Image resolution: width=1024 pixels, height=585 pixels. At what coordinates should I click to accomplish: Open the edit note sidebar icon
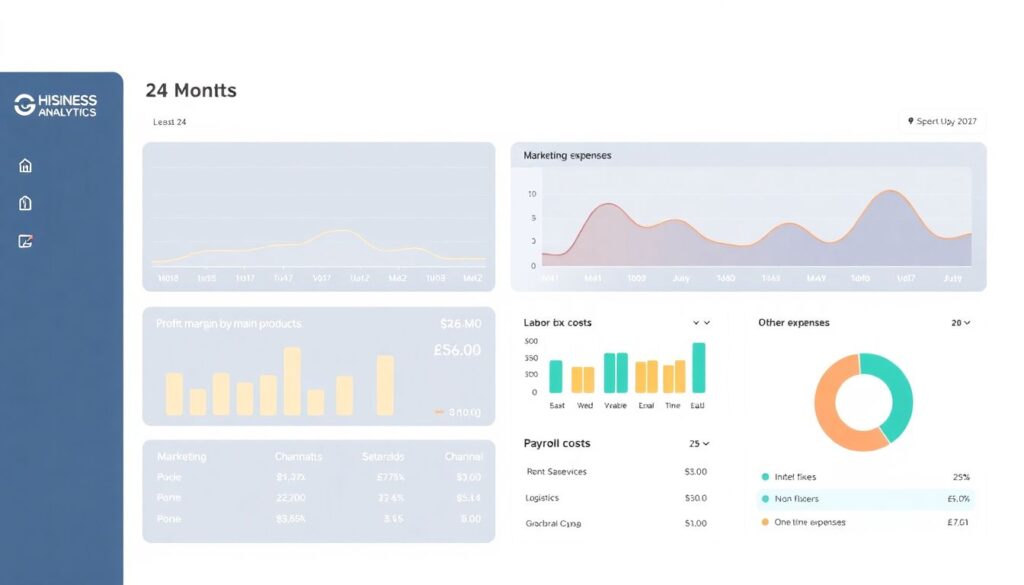(x=26, y=241)
